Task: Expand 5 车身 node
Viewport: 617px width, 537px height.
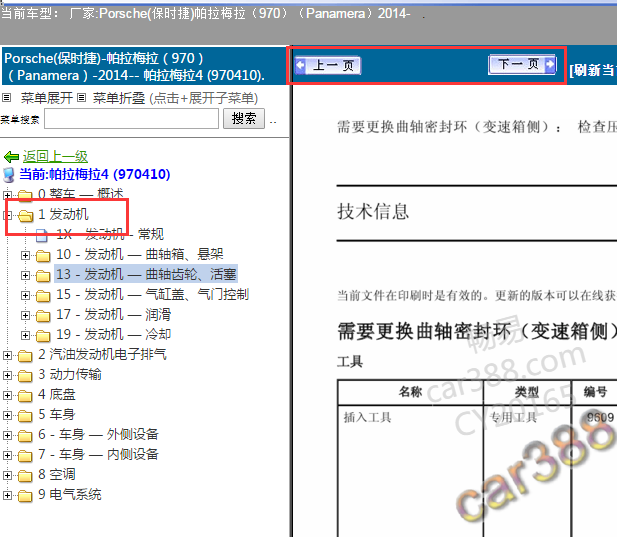Action: click(x=7, y=415)
